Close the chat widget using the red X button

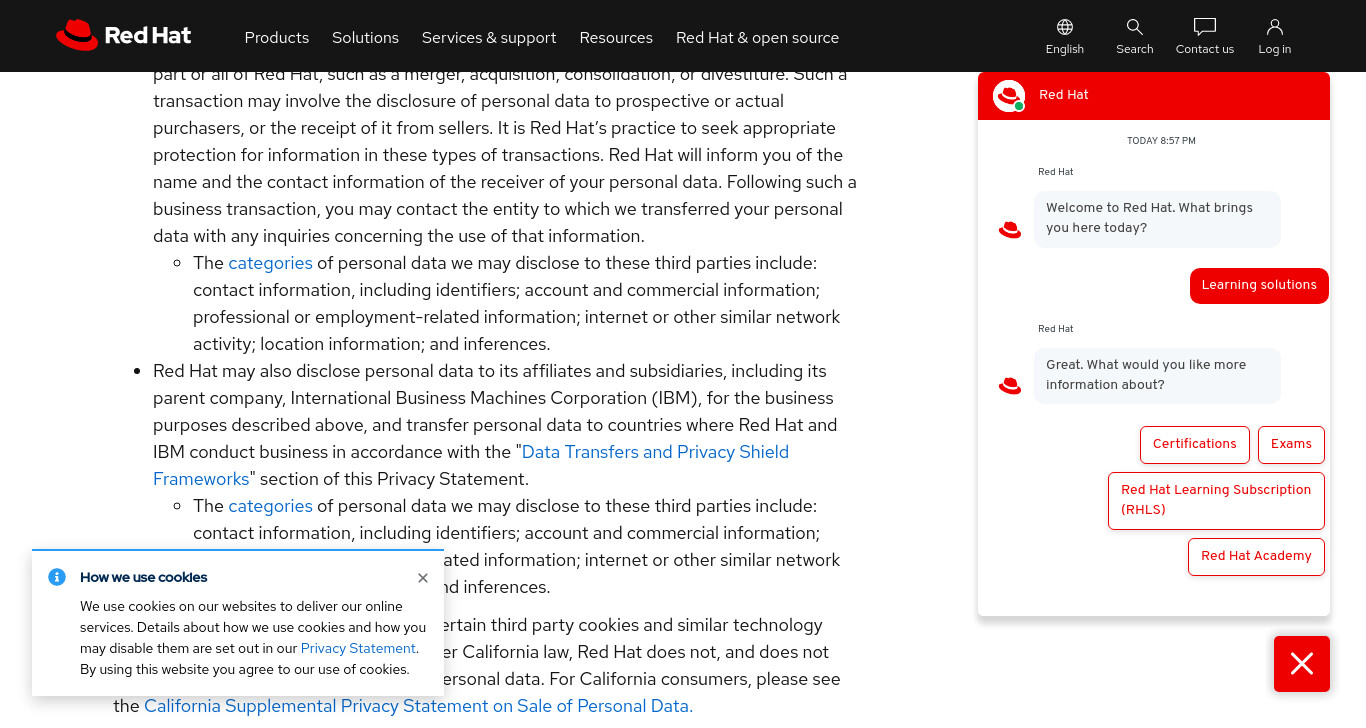click(1302, 664)
